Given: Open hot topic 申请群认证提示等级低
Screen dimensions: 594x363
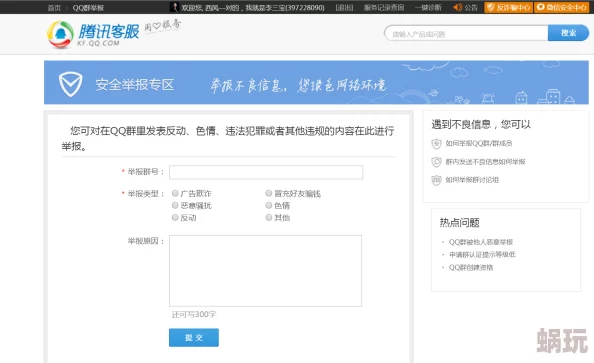Looking at the screenshot, I should [482, 254].
